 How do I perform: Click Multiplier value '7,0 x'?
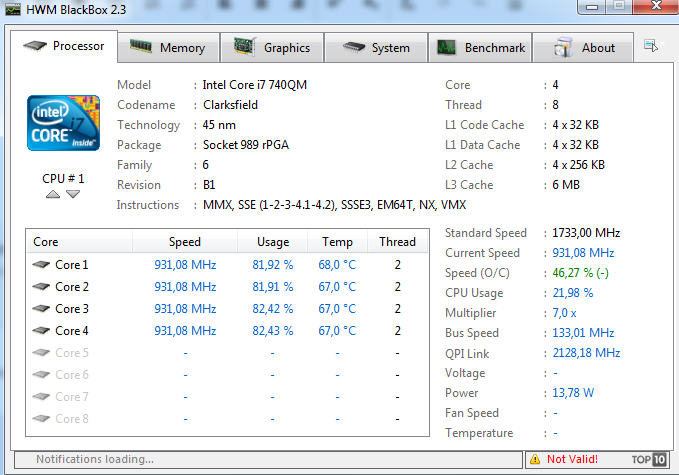coord(564,313)
